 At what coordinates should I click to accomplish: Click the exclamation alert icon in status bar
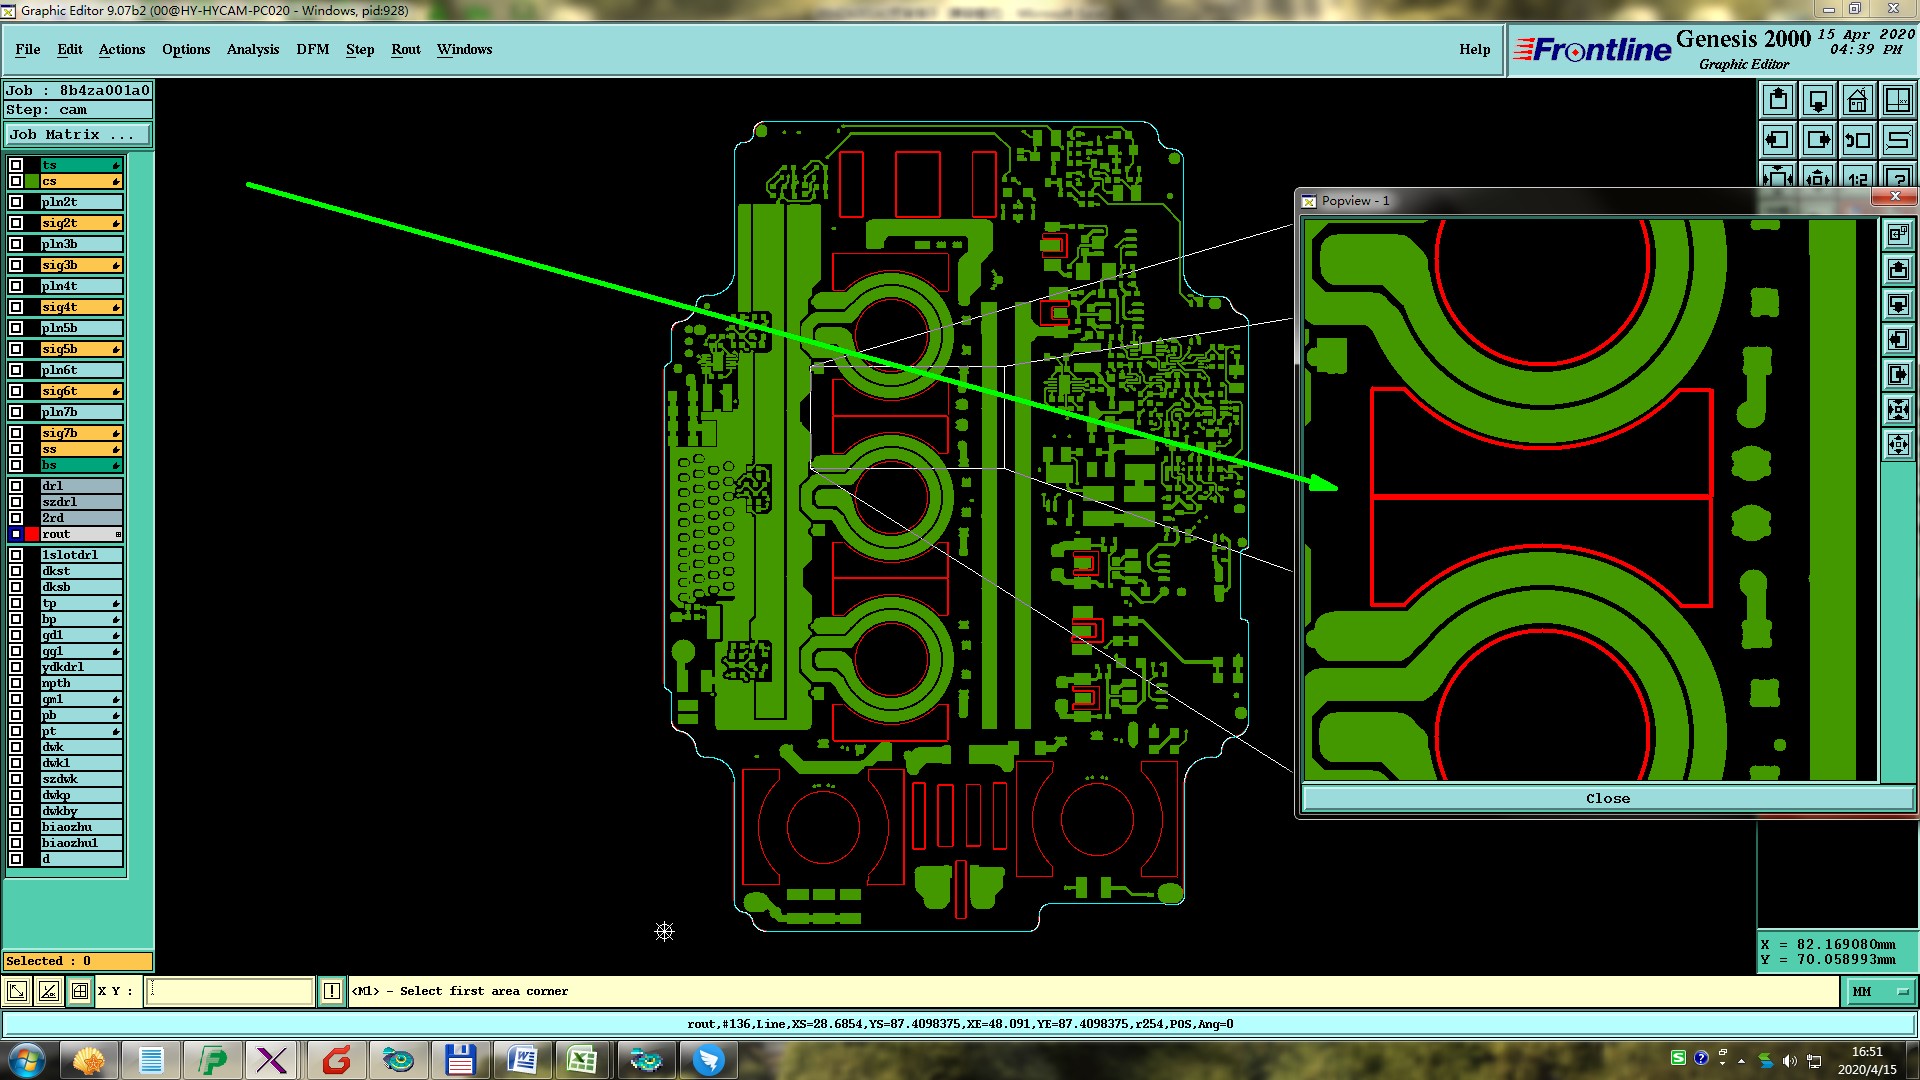[332, 991]
